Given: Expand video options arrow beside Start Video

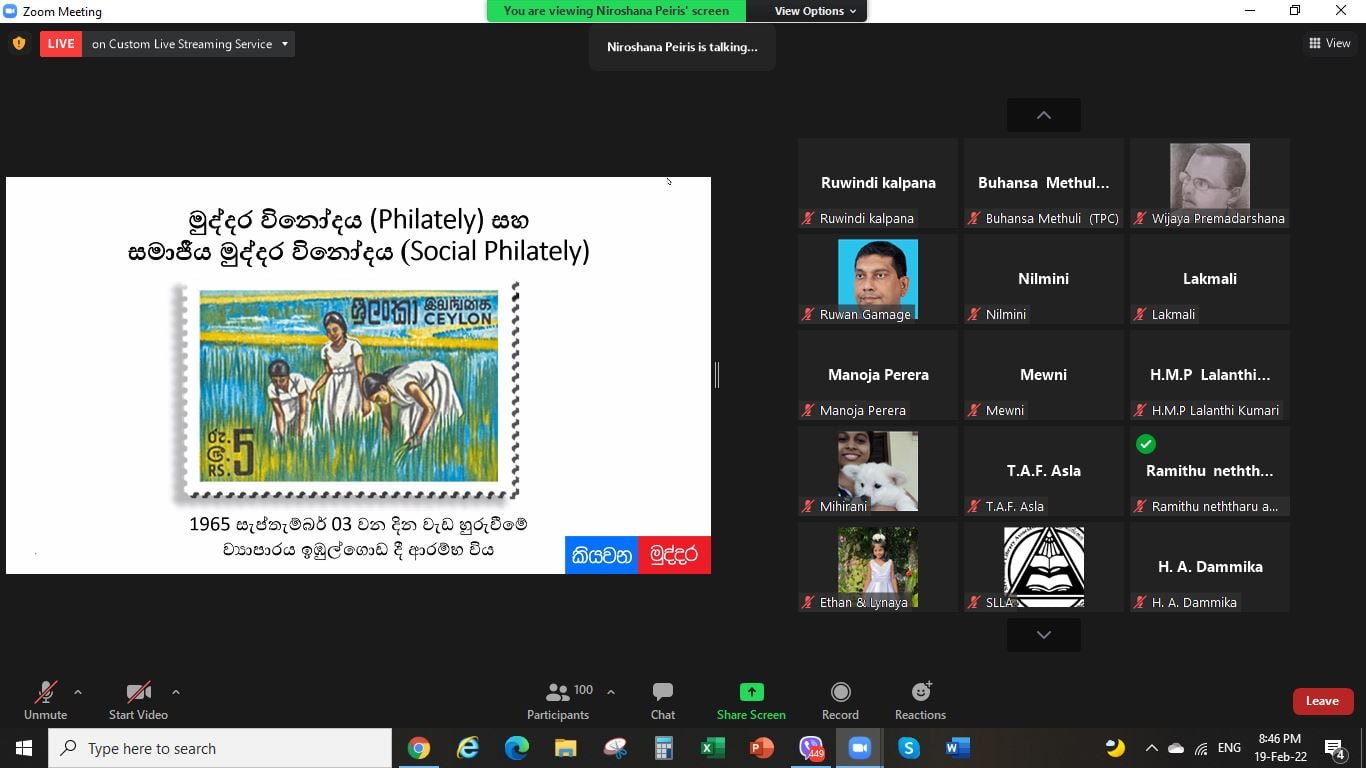Looking at the screenshot, I should [176, 691].
